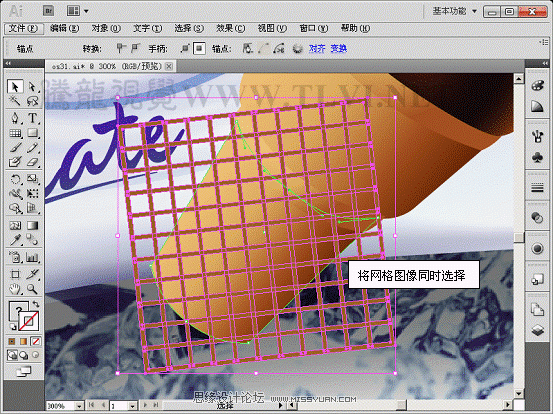Activate the Perspective Grid tool
553x414 pixels.
point(32,208)
